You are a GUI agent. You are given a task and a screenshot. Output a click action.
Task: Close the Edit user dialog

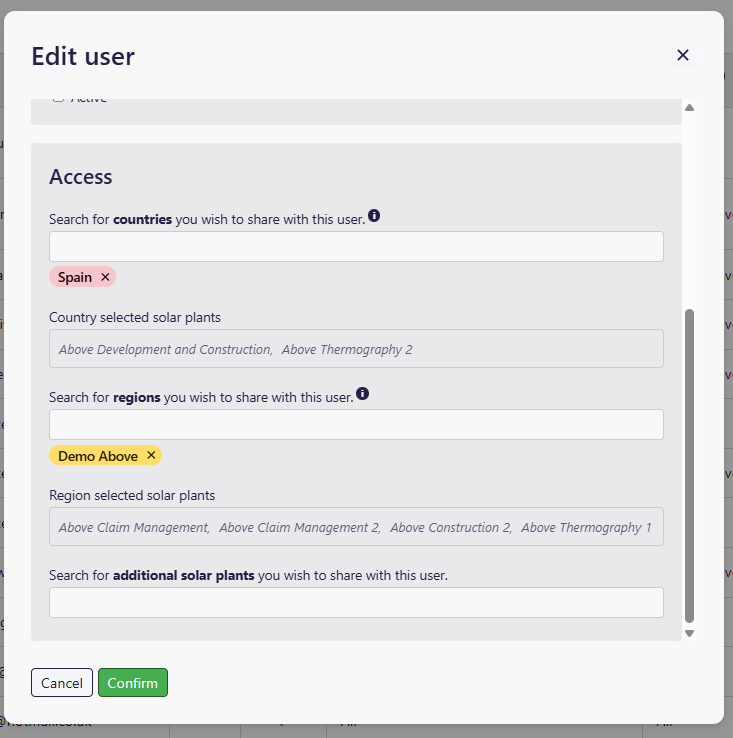coord(683,55)
